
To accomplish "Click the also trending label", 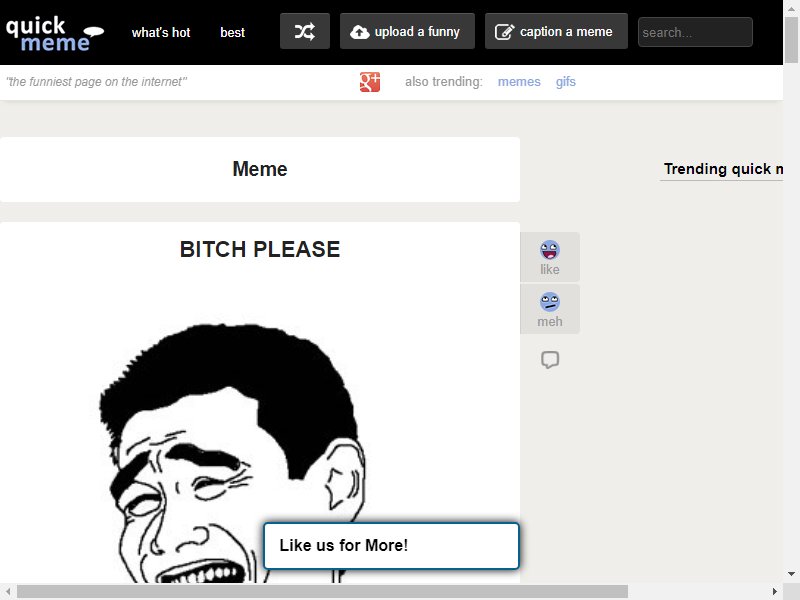I will click(x=443, y=82).
